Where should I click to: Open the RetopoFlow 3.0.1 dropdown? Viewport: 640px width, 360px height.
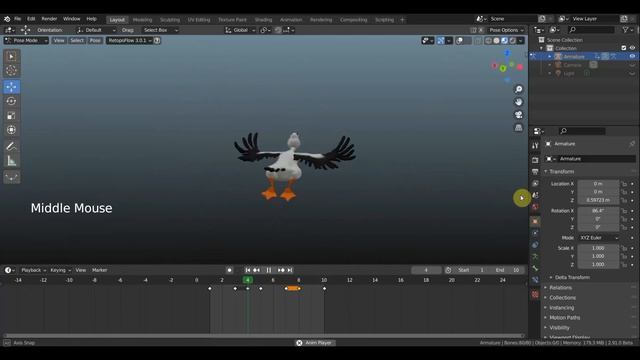point(129,40)
